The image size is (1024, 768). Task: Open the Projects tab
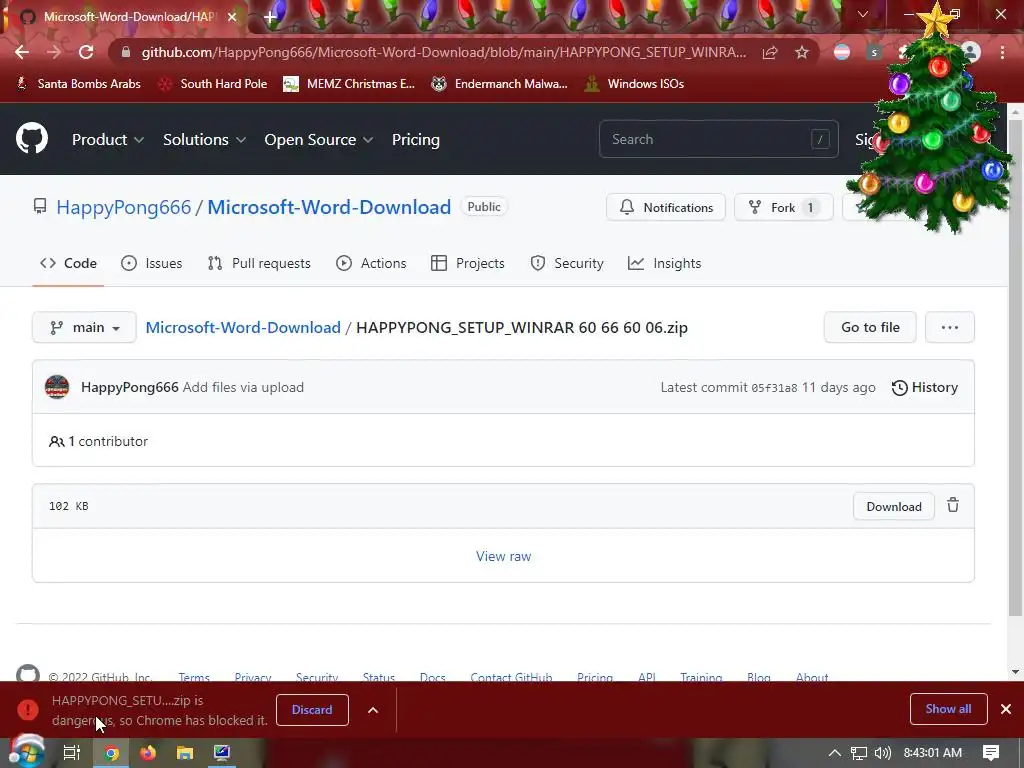point(468,263)
